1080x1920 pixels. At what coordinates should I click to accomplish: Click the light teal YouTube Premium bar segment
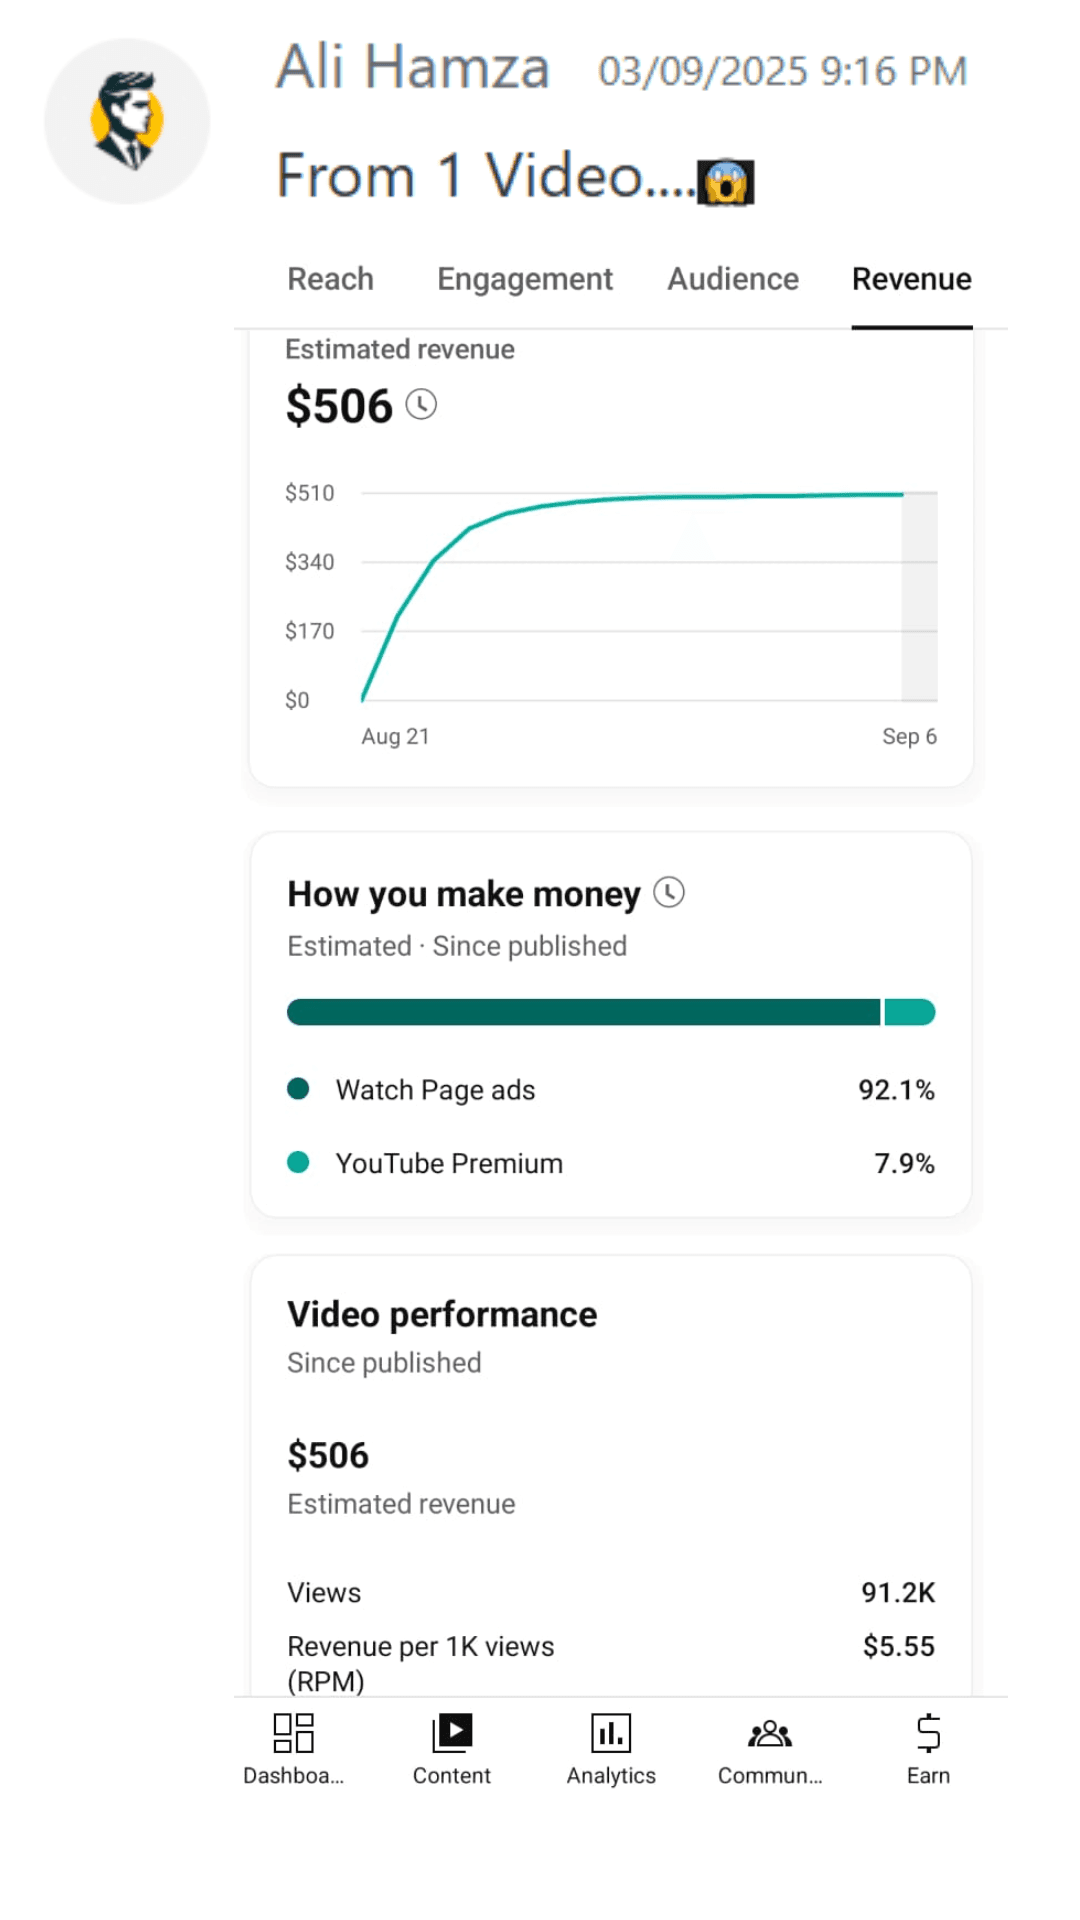coord(910,1012)
